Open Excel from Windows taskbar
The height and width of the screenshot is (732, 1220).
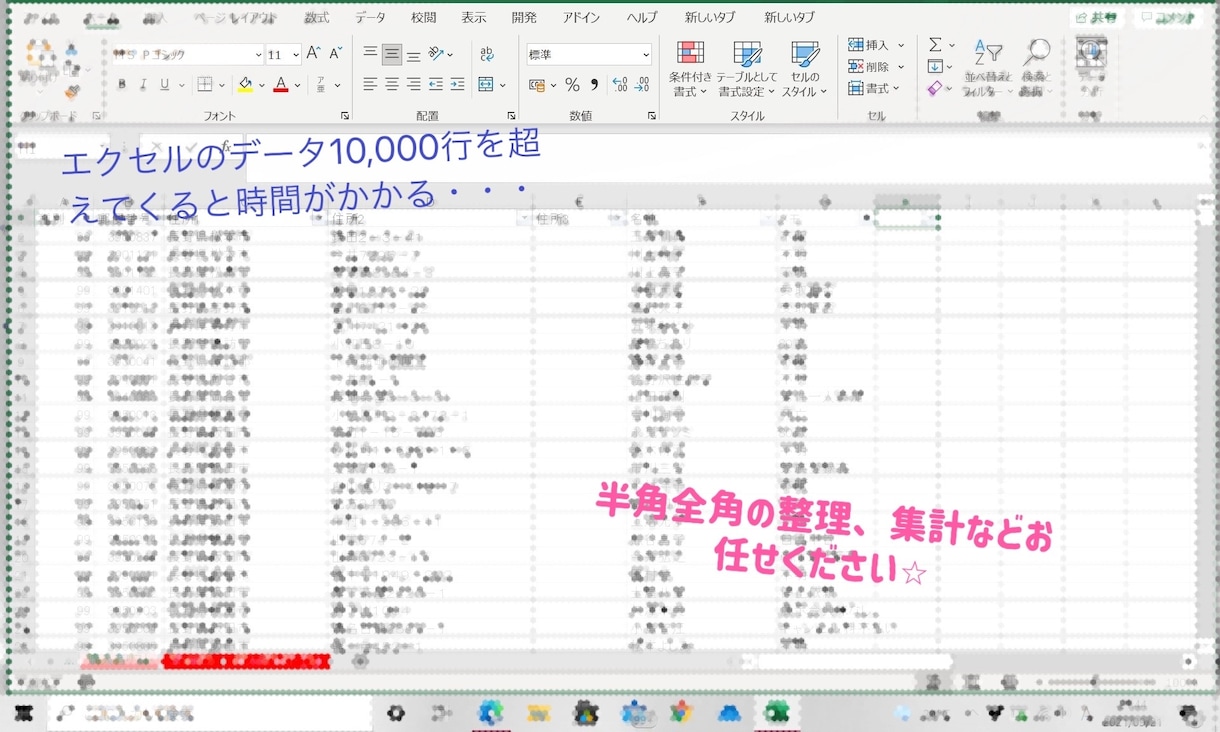click(x=776, y=713)
